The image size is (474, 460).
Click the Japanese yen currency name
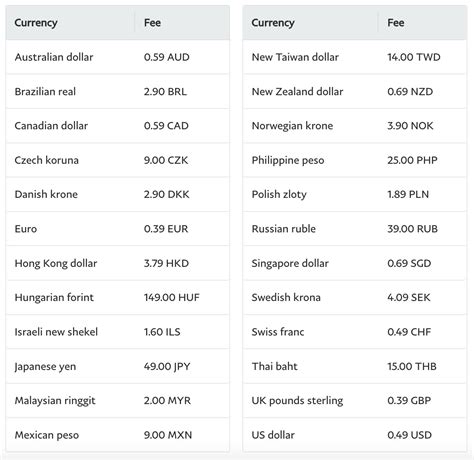[x=45, y=366]
